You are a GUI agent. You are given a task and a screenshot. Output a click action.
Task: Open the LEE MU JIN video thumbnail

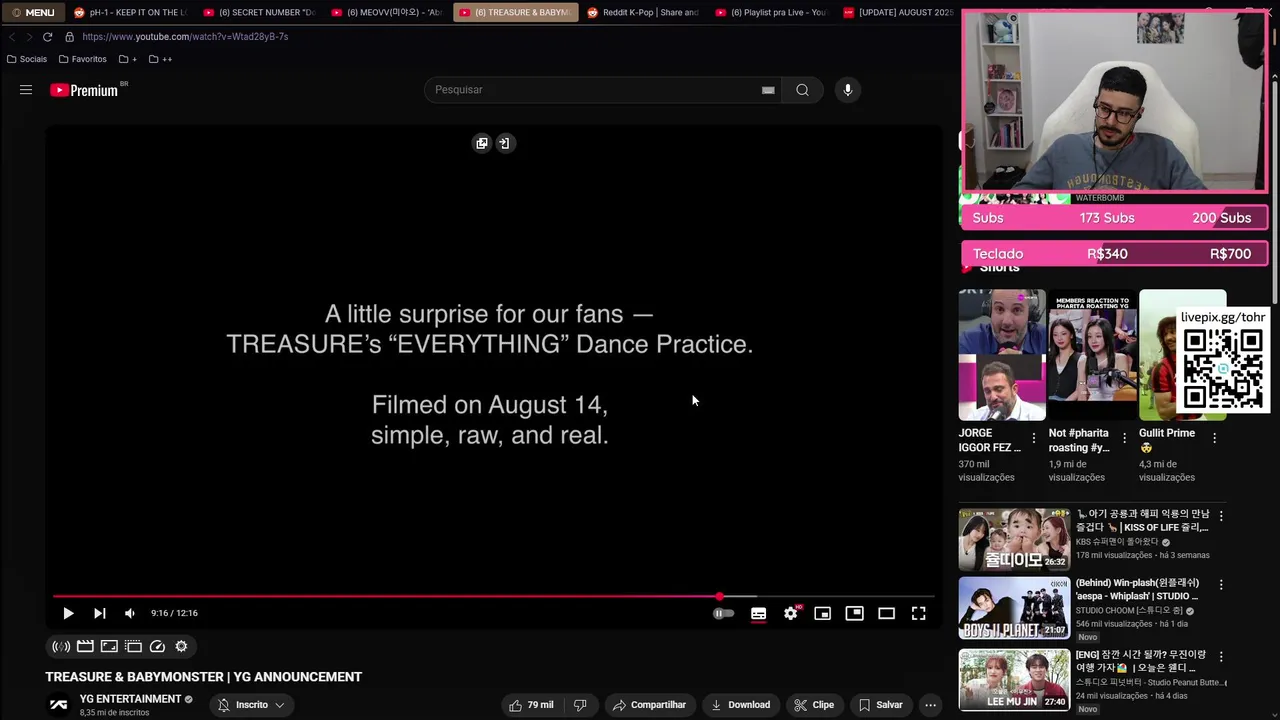(1014, 681)
